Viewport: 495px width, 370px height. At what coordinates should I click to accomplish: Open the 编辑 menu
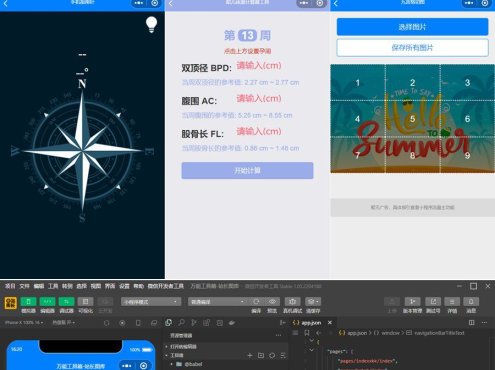click(39, 286)
